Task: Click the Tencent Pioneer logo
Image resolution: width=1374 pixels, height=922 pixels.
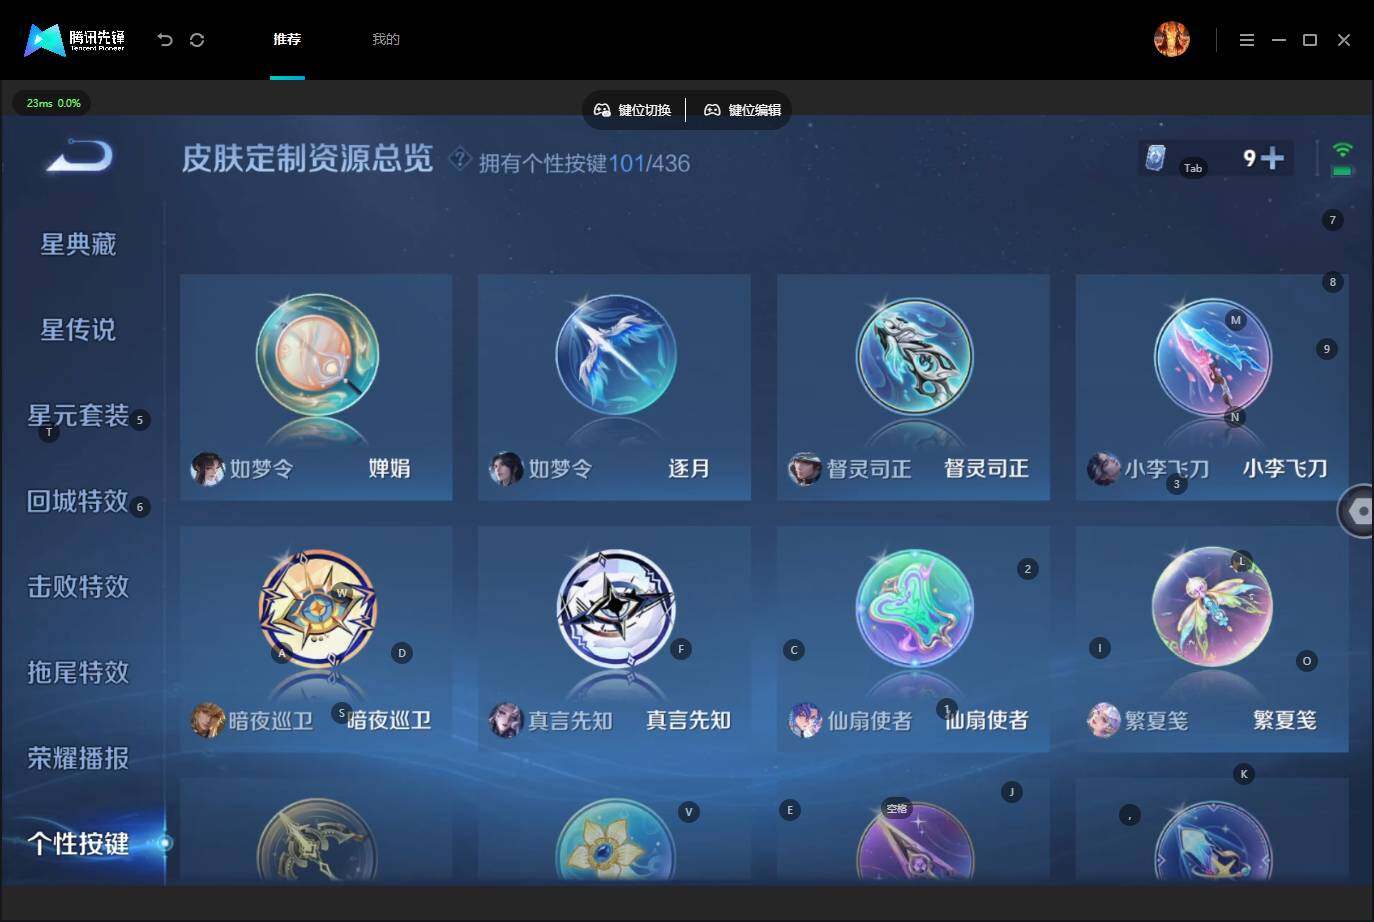Action: pyautogui.click(x=75, y=40)
